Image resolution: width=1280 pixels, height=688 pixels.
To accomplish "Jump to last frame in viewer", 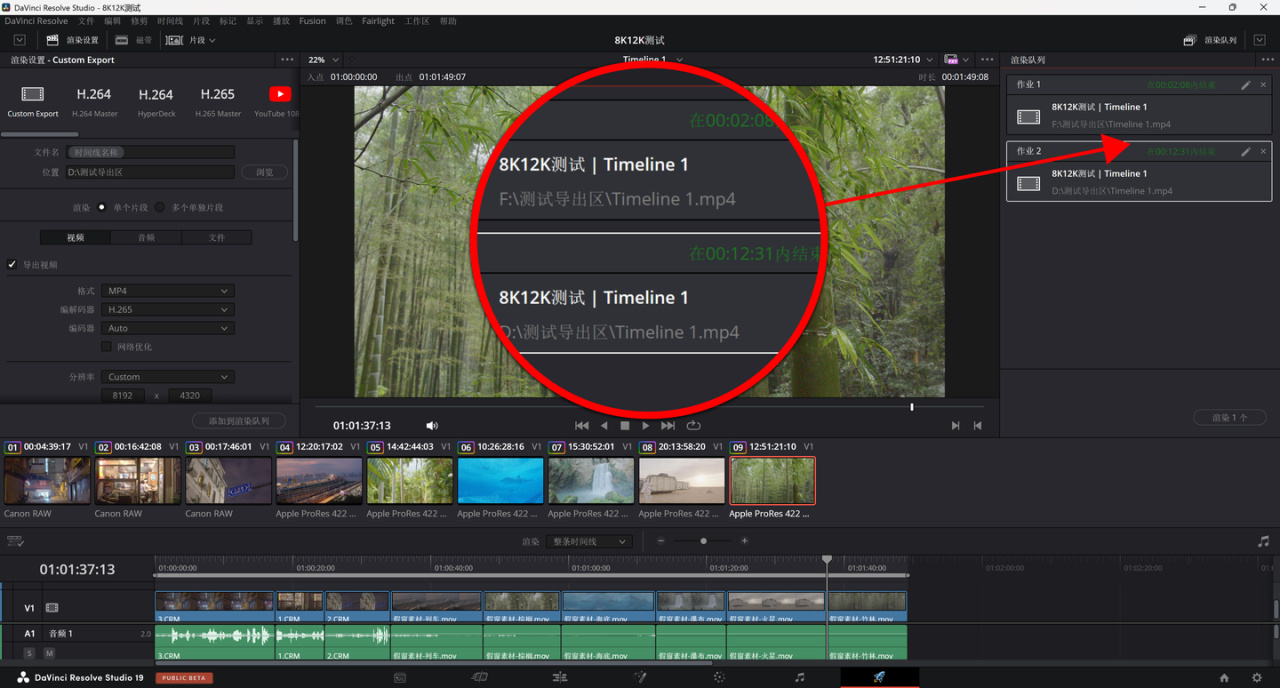I will pos(668,425).
